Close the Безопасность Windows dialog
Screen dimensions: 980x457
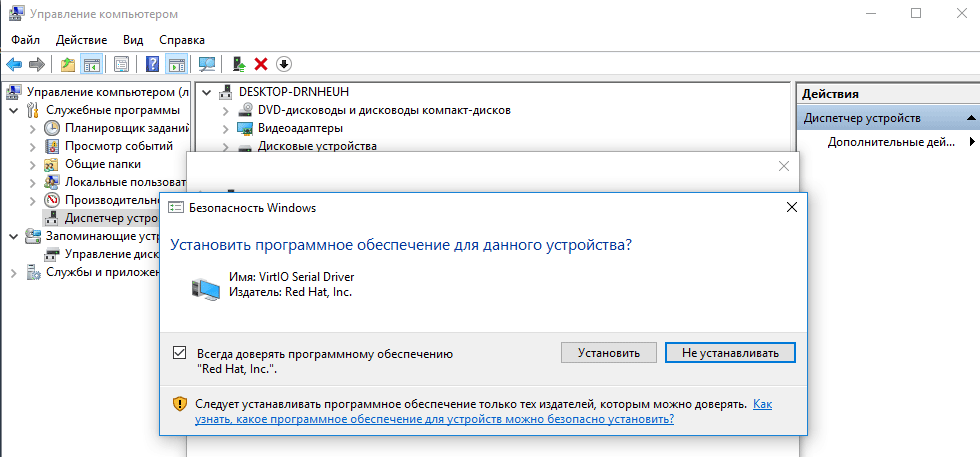click(x=791, y=208)
